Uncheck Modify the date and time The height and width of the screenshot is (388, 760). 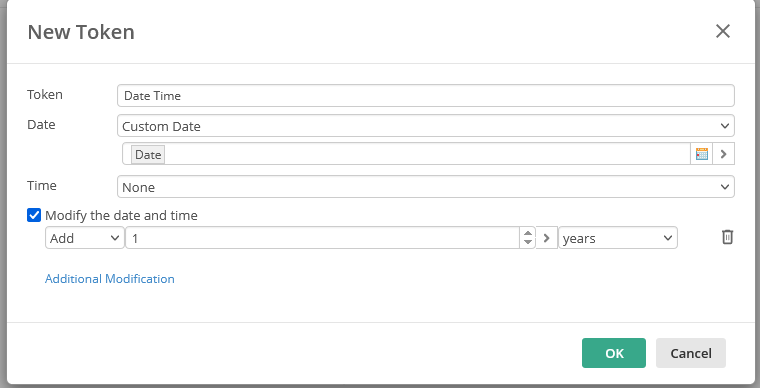point(34,215)
